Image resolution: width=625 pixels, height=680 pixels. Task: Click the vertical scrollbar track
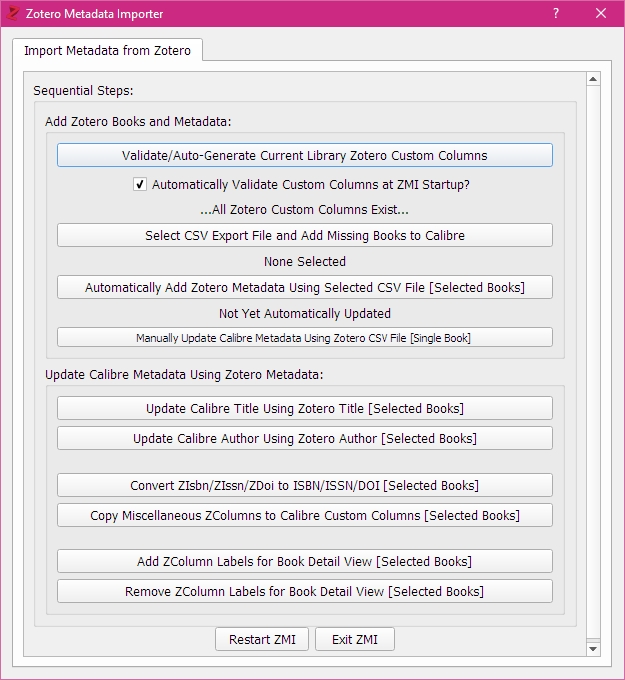click(593, 363)
